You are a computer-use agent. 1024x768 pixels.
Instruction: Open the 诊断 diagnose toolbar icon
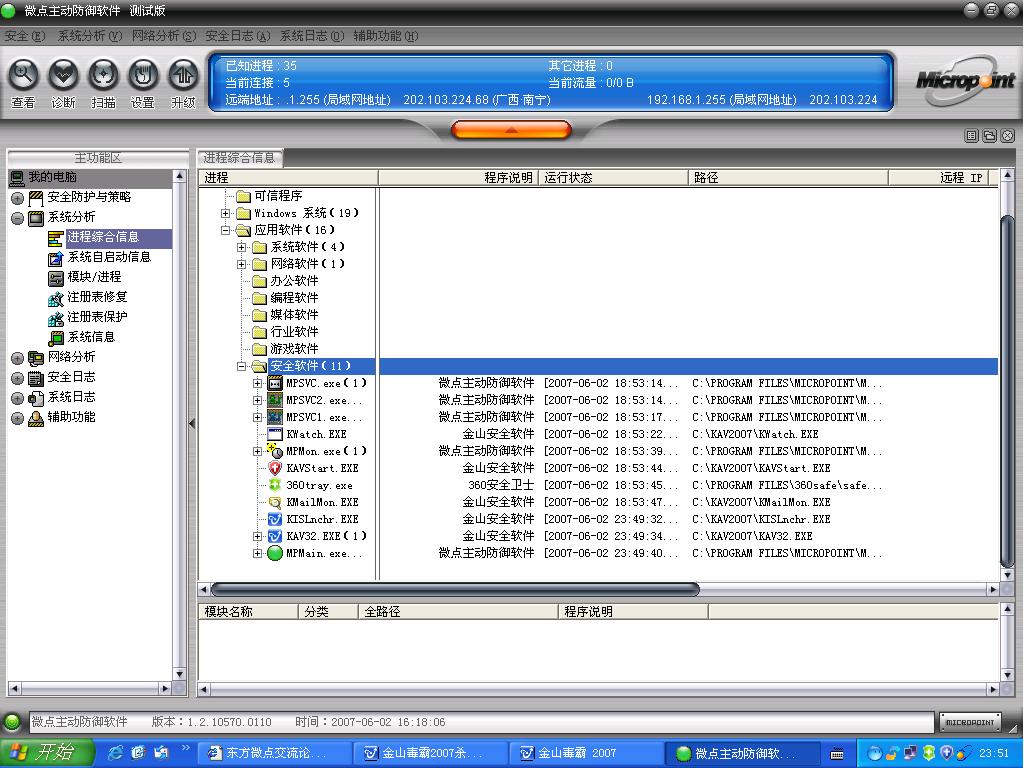[63, 76]
